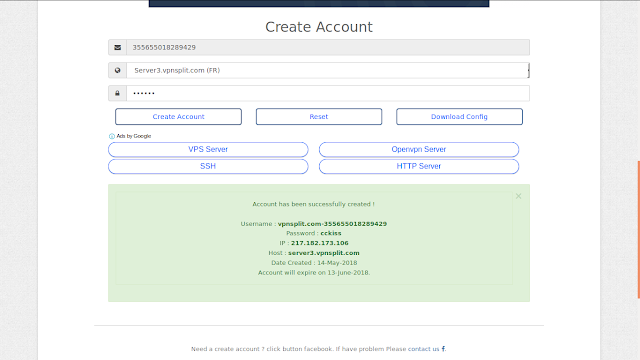Follow the contact us link
This screenshot has width=640, height=360.
pos(423,349)
